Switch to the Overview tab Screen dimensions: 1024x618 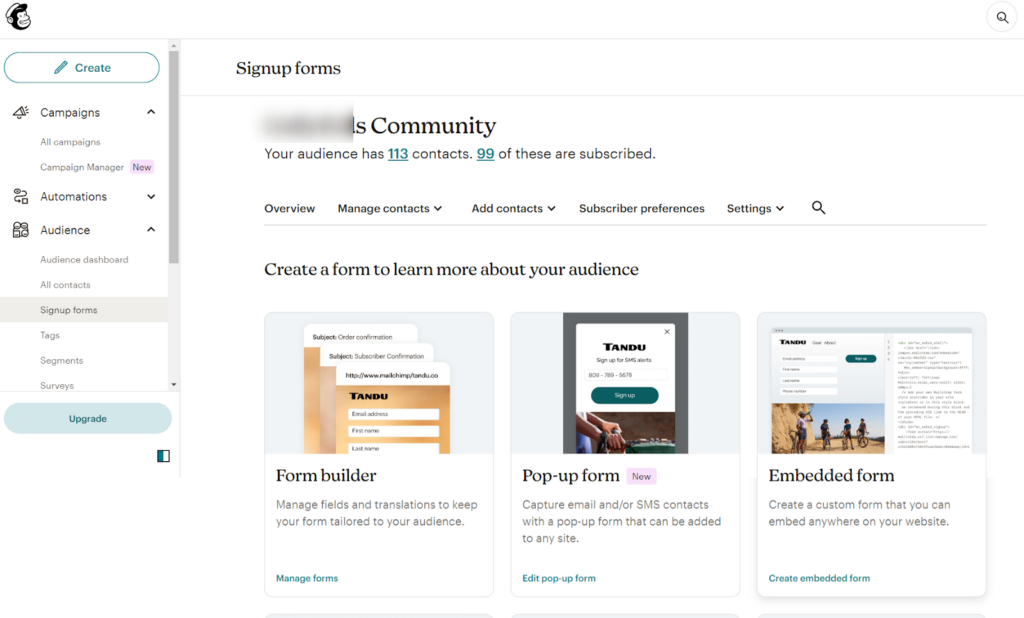[x=289, y=209]
